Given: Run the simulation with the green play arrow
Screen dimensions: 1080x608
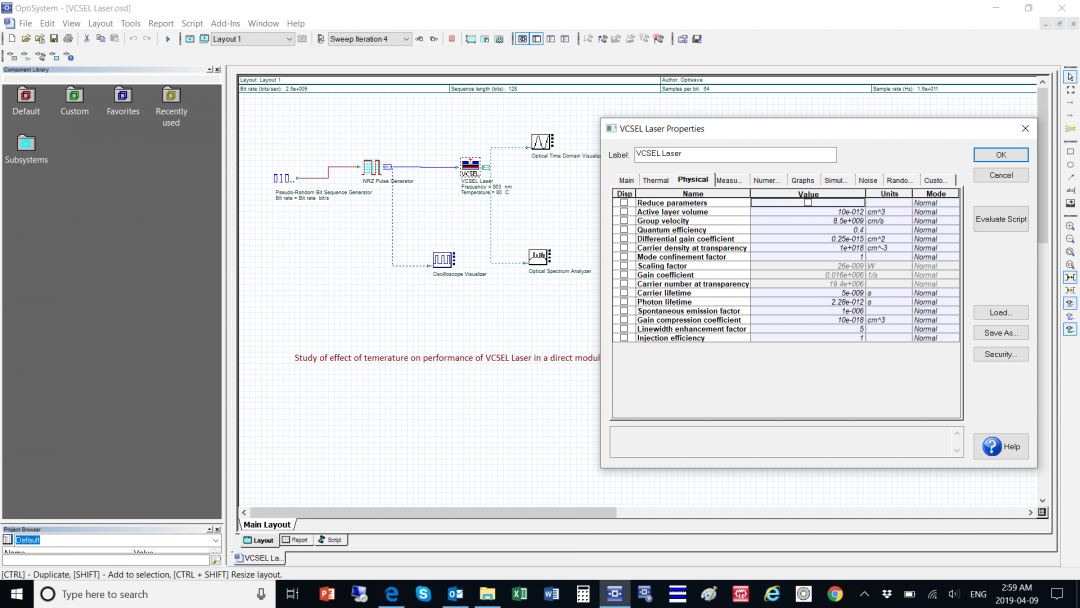Looking at the screenshot, I should [x=167, y=39].
